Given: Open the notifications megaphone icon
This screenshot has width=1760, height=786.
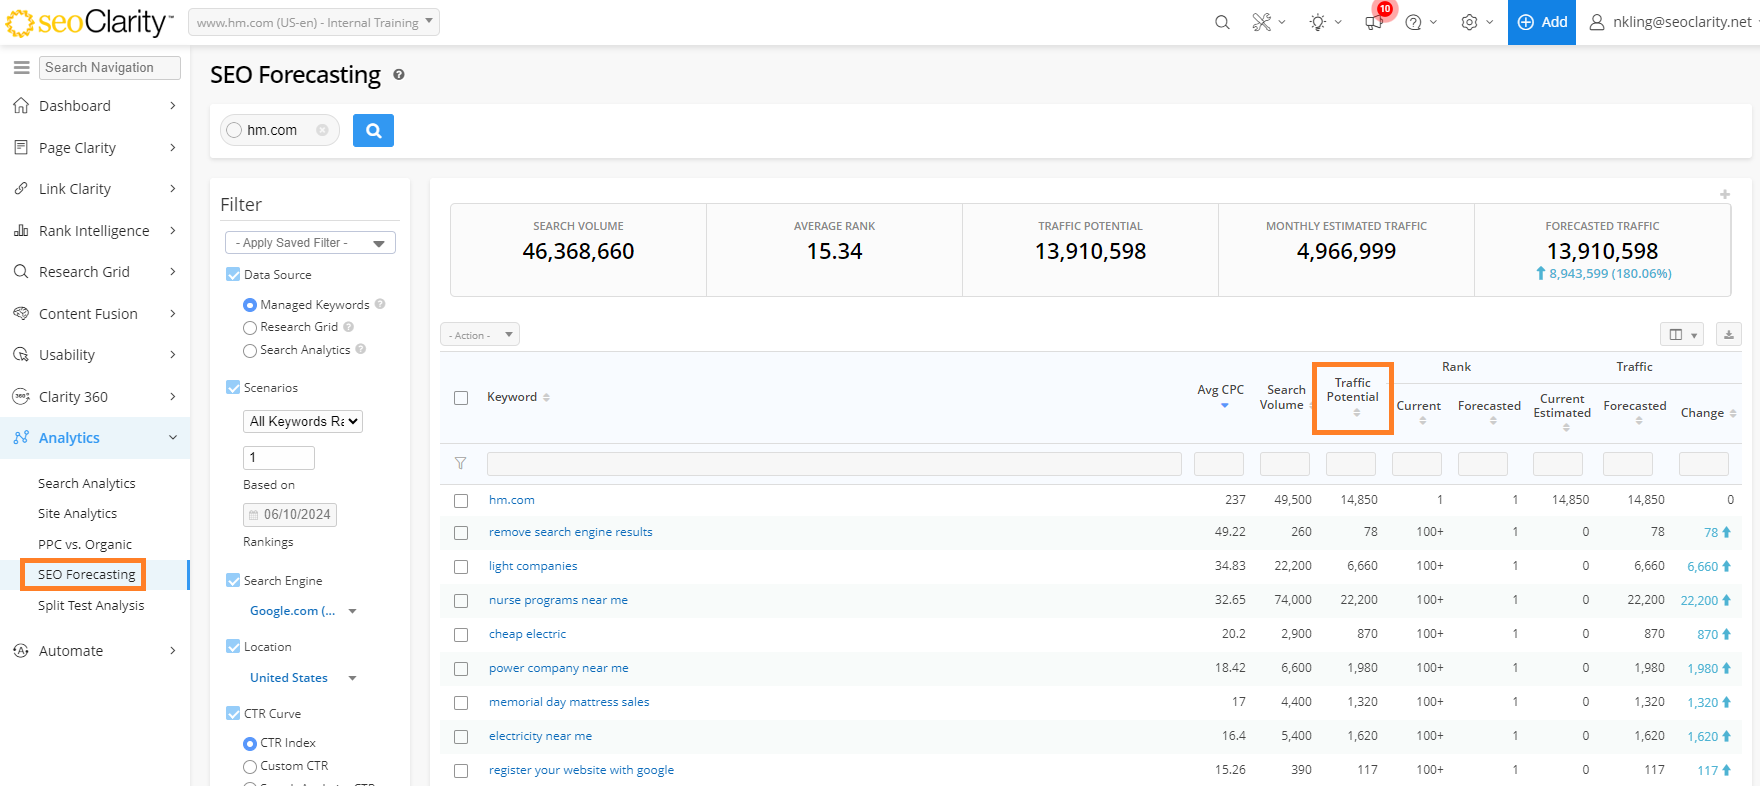Looking at the screenshot, I should (x=1375, y=22).
